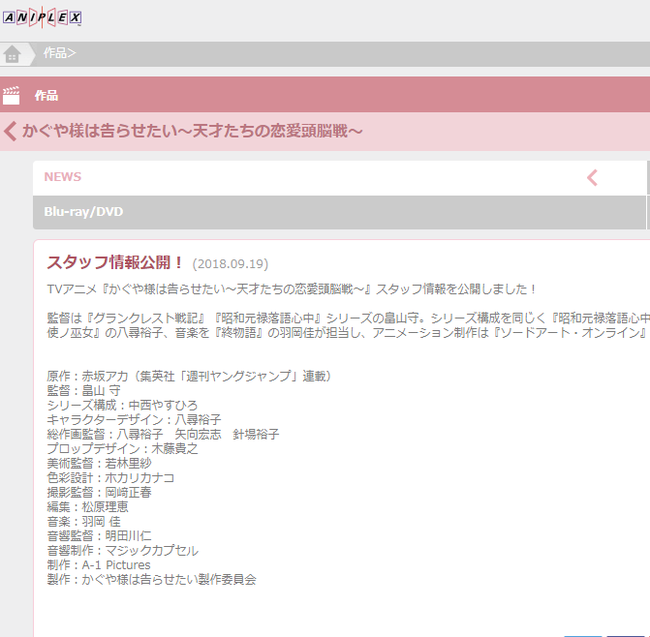This screenshot has height=637, width=650.
Task: Select the 色彩設計：ホカリカナコ line
Action: [111, 478]
